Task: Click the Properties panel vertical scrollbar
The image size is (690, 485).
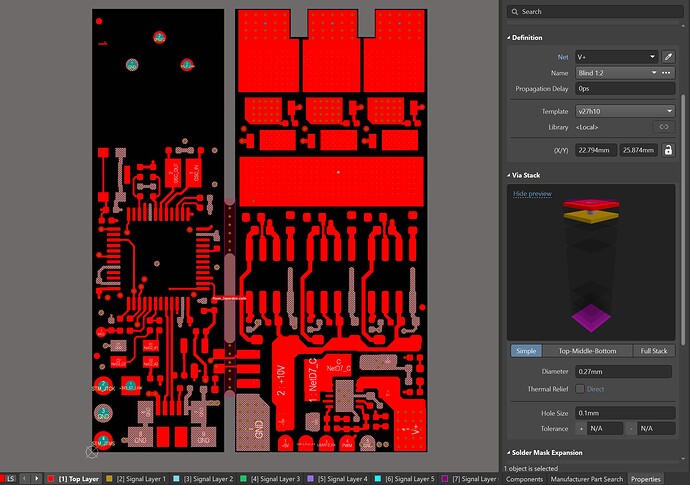Action: 683,220
